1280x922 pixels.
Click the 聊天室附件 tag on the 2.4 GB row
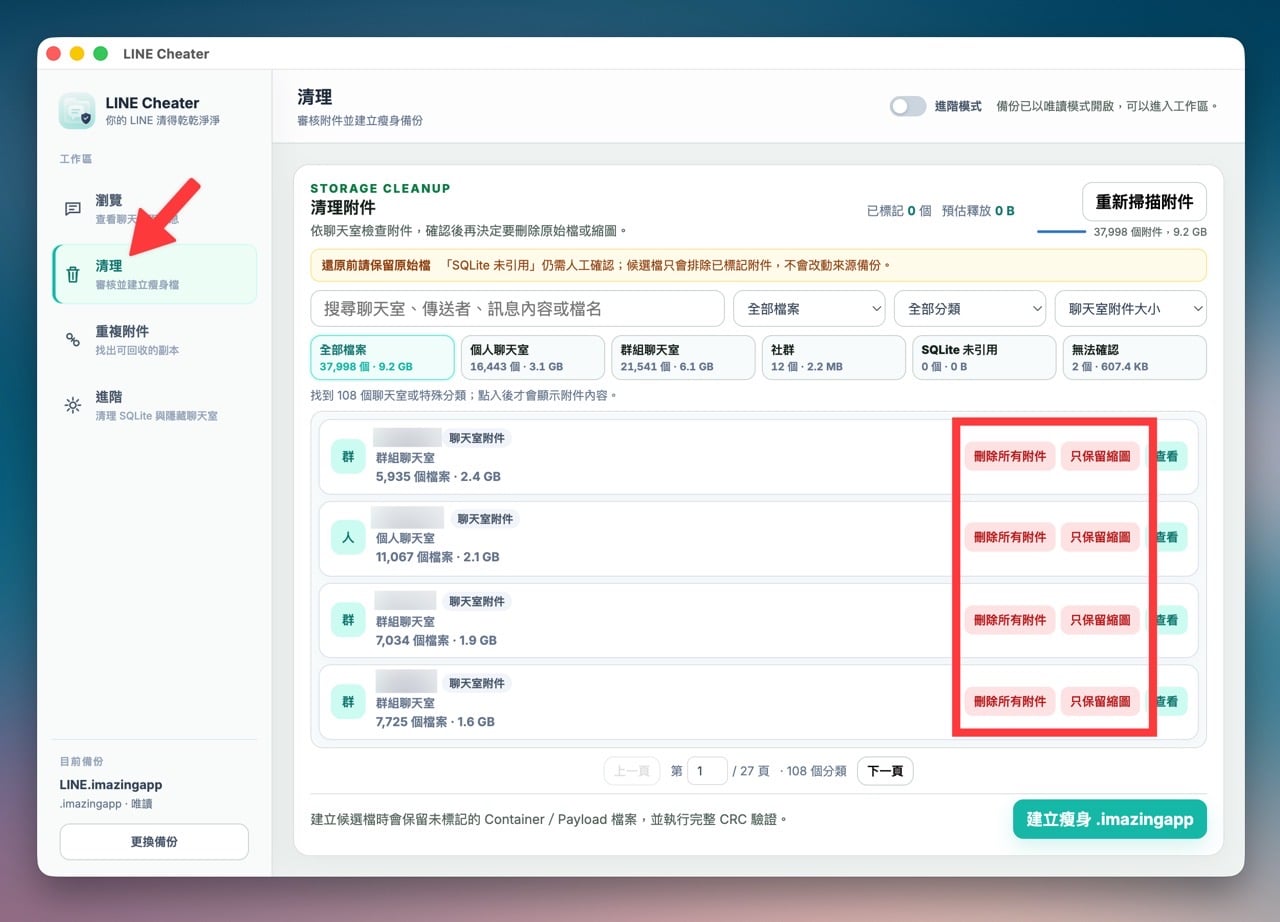click(x=477, y=438)
